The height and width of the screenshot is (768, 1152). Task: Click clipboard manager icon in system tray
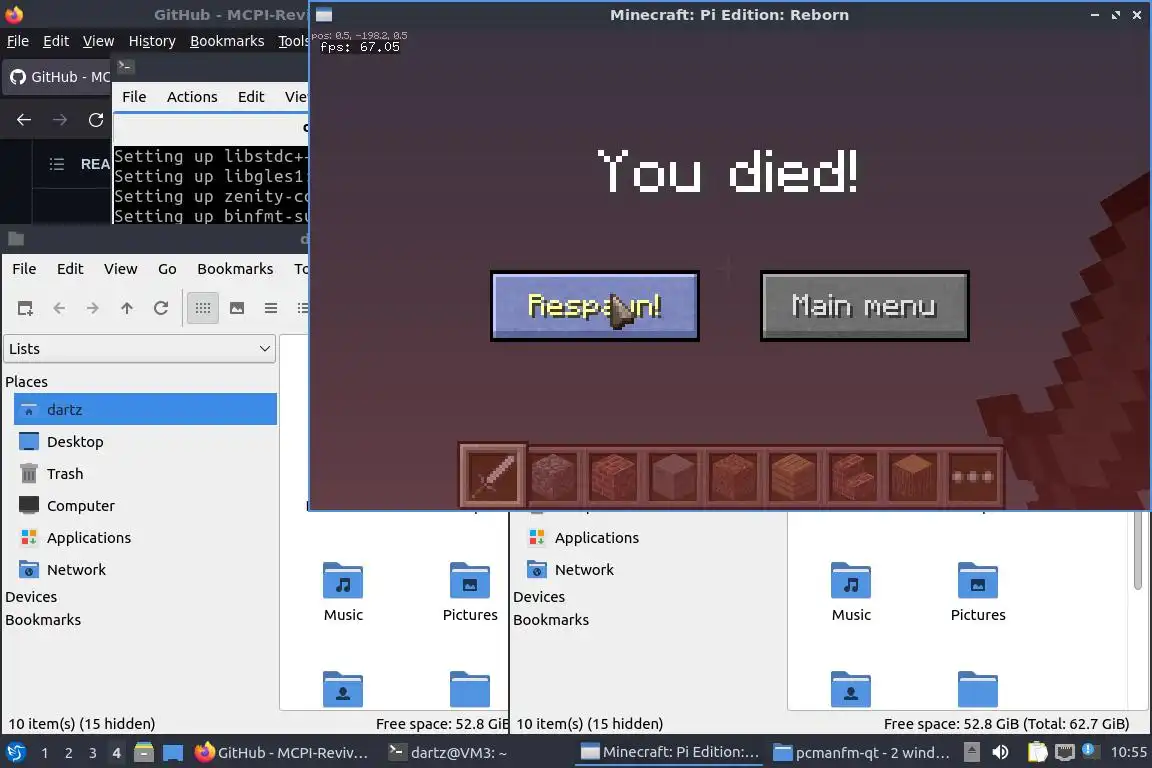(x=1037, y=753)
